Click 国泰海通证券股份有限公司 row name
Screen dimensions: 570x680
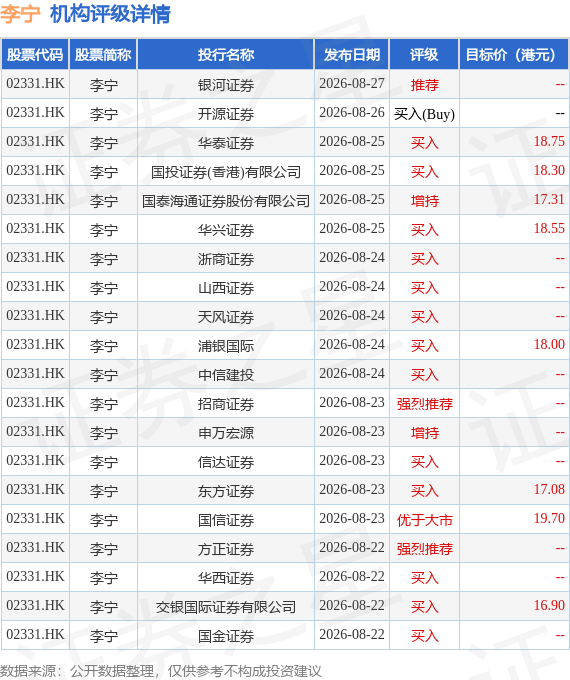pyautogui.click(x=226, y=201)
